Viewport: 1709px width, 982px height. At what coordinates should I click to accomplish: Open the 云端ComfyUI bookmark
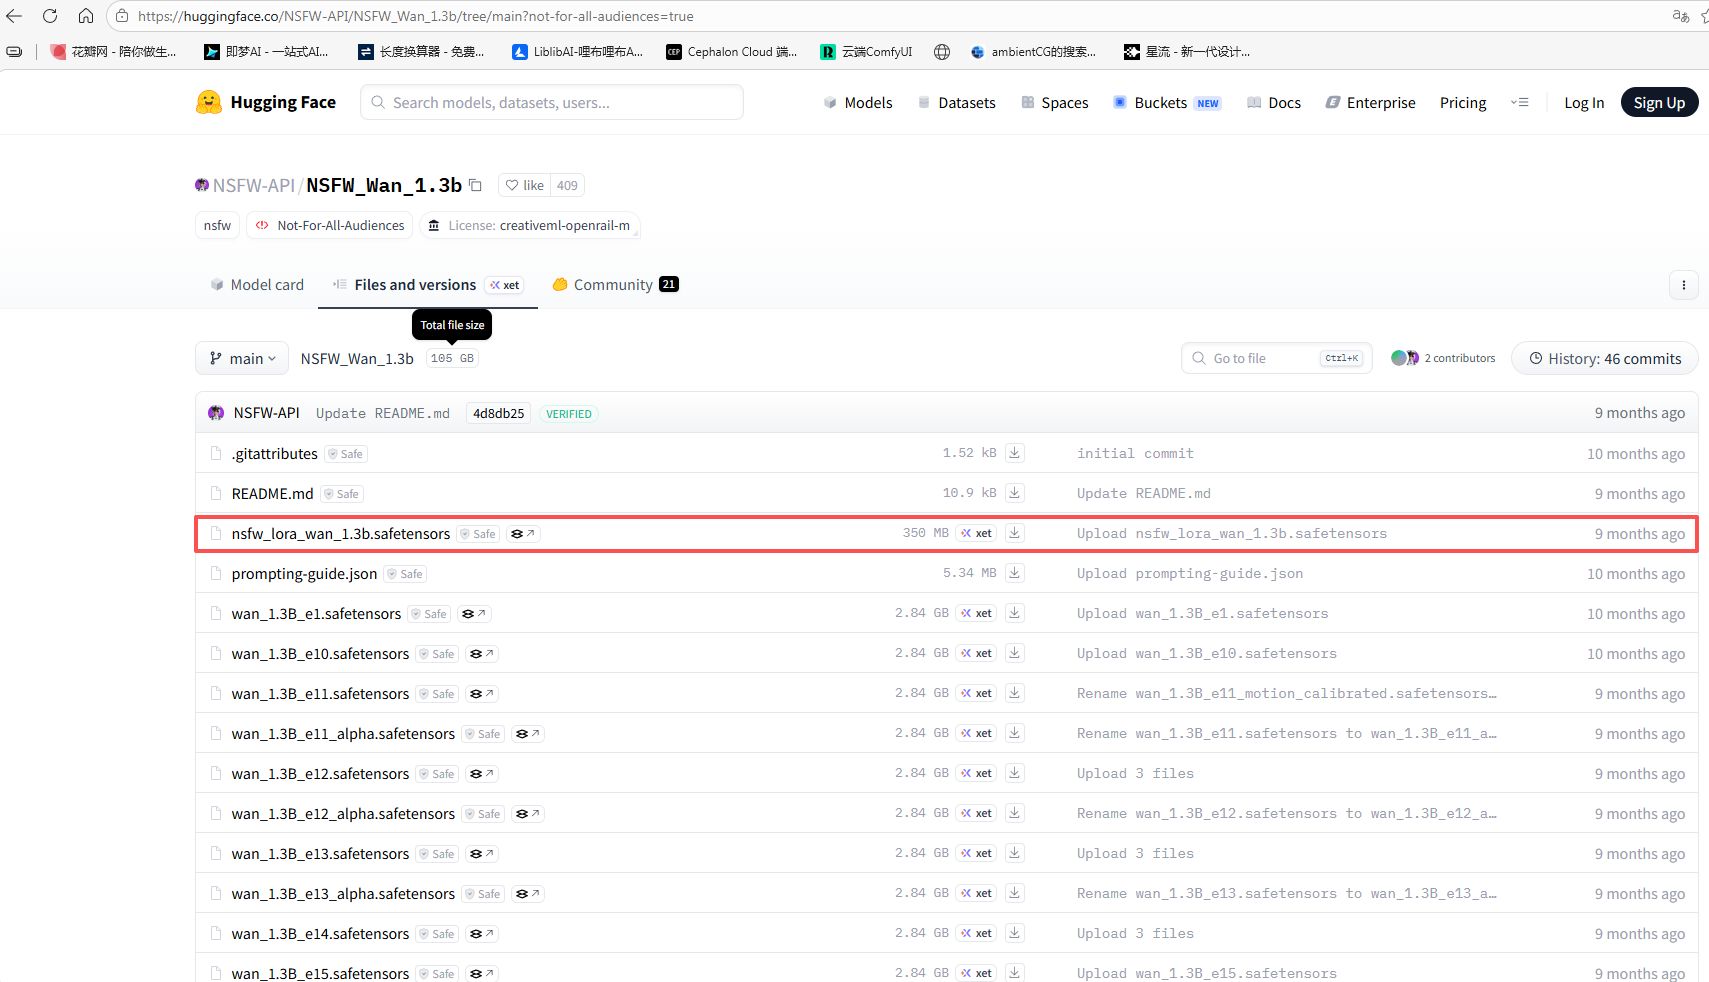coord(866,52)
